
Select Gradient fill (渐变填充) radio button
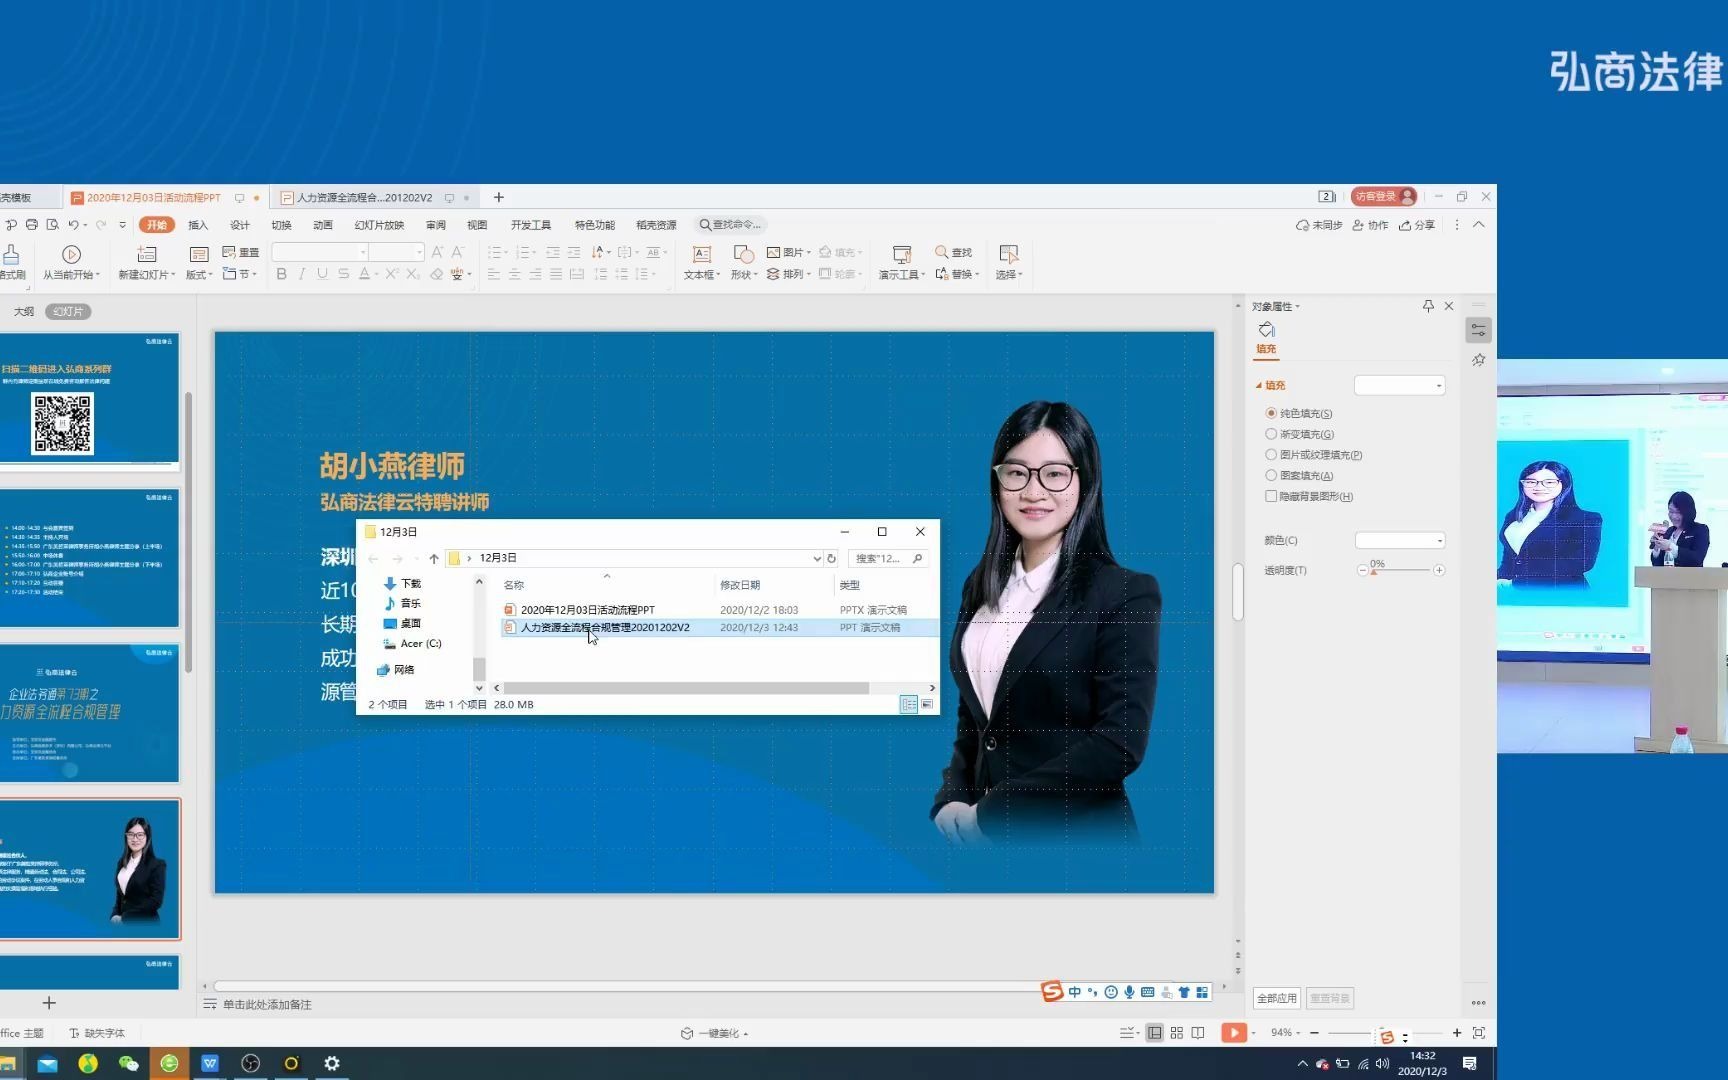(x=1271, y=434)
